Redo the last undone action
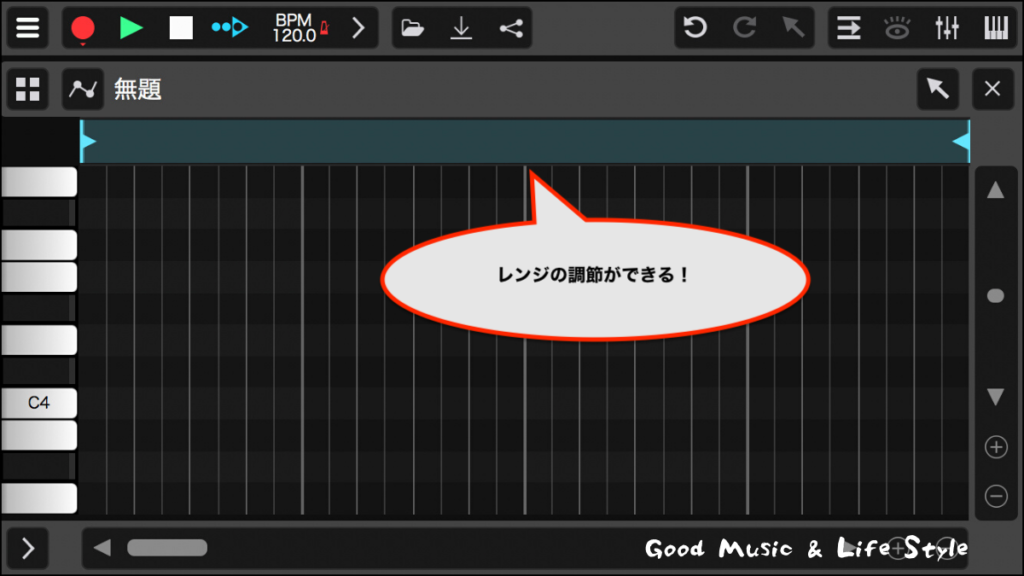 point(744,27)
